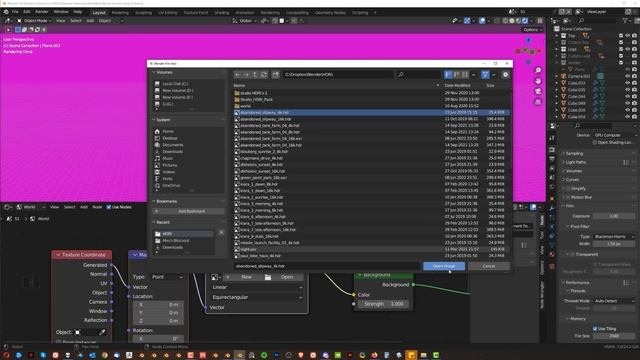Exclude Logo collection via its checkbox
640x360 pixels.
[x=621, y=49]
